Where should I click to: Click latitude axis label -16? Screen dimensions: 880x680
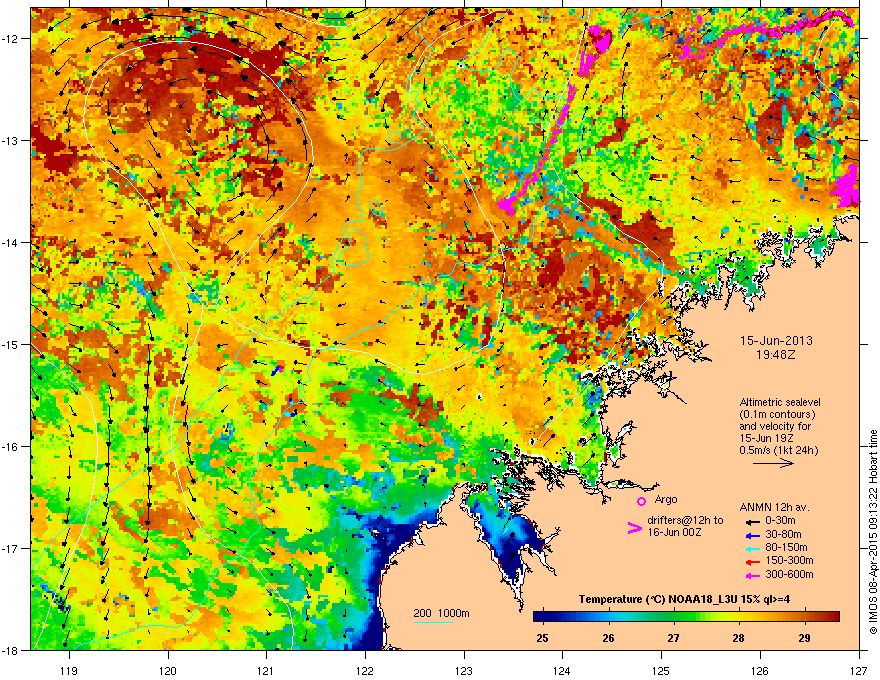(11, 447)
